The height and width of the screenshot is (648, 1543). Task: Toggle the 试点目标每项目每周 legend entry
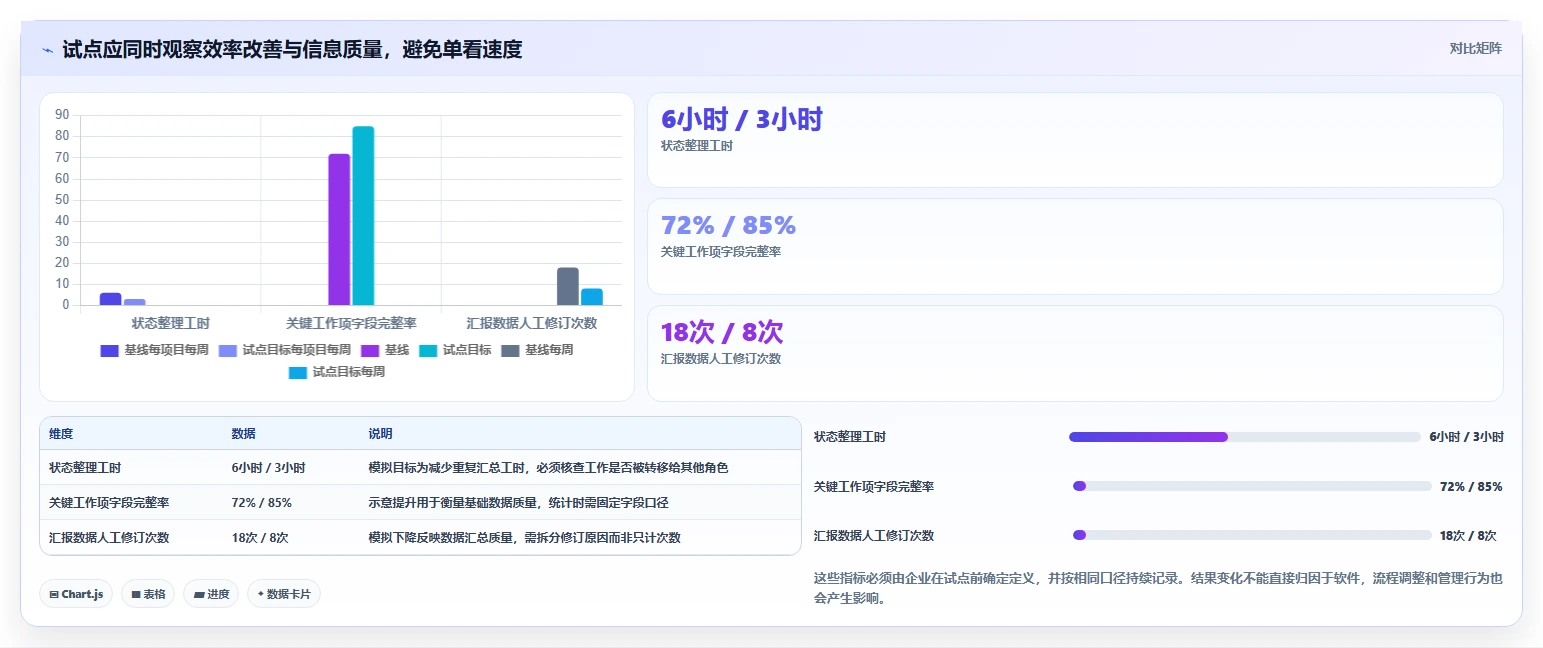tap(284, 350)
